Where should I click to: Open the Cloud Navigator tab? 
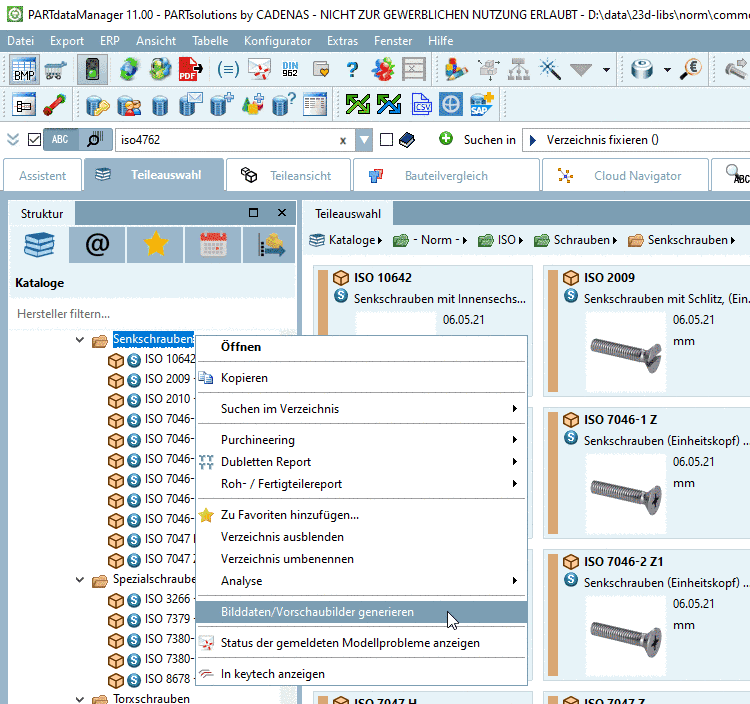click(x=625, y=176)
